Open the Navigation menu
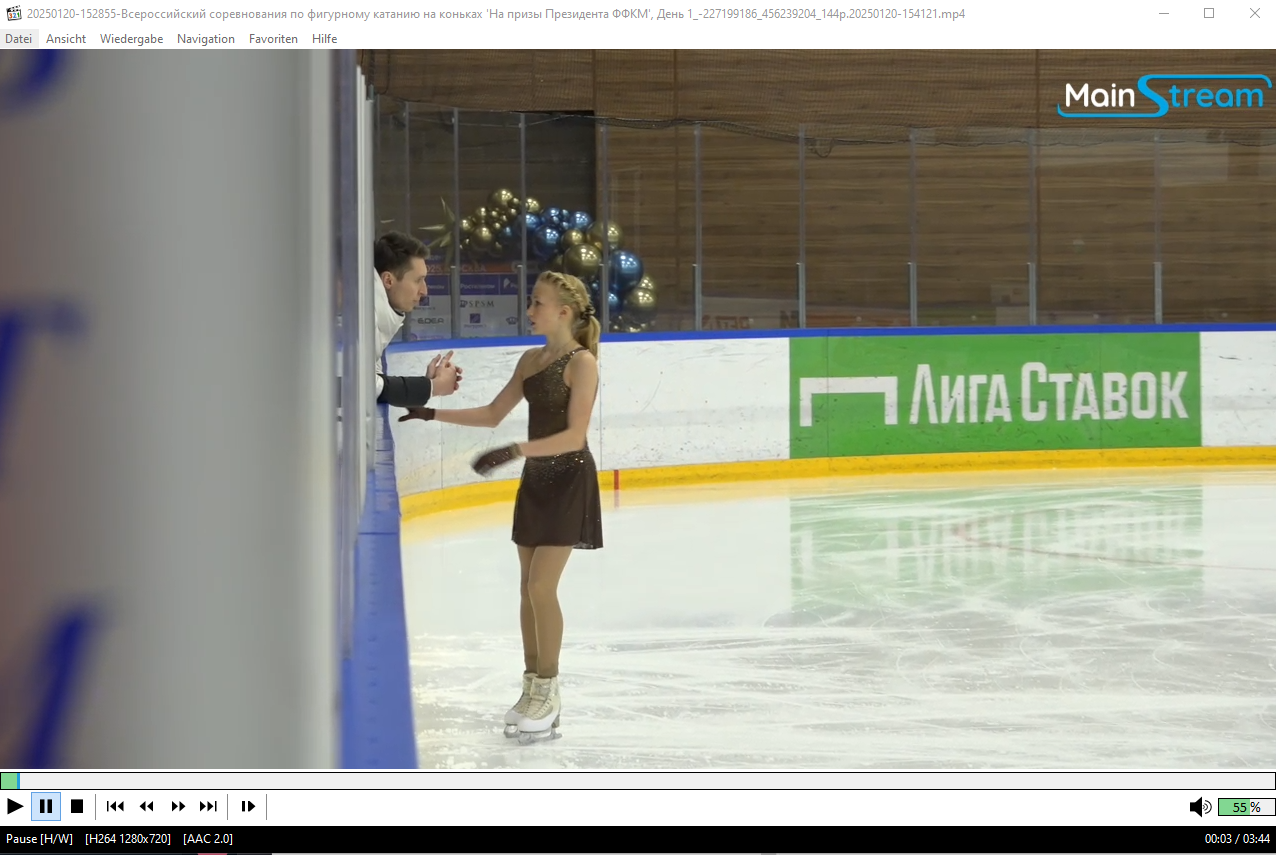The width and height of the screenshot is (1276, 855). (206, 39)
